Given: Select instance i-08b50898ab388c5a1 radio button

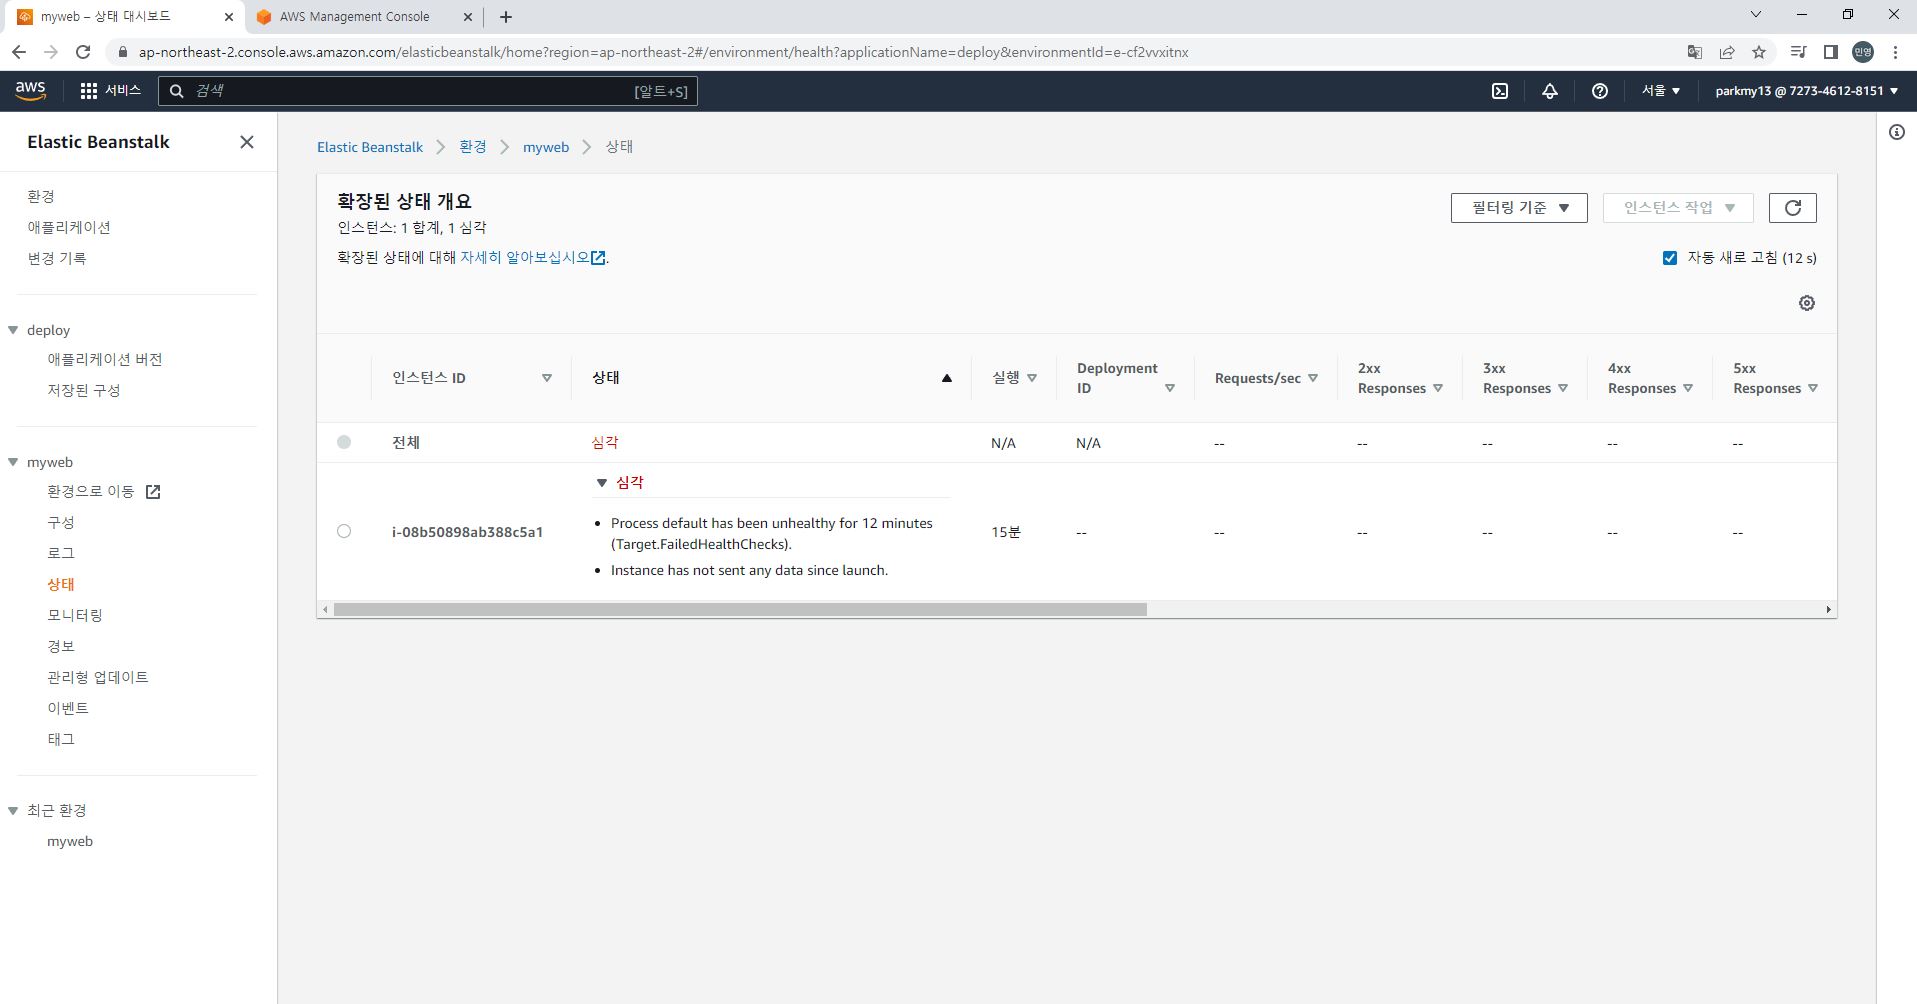Looking at the screenshot, I should (x=344, y=531).
